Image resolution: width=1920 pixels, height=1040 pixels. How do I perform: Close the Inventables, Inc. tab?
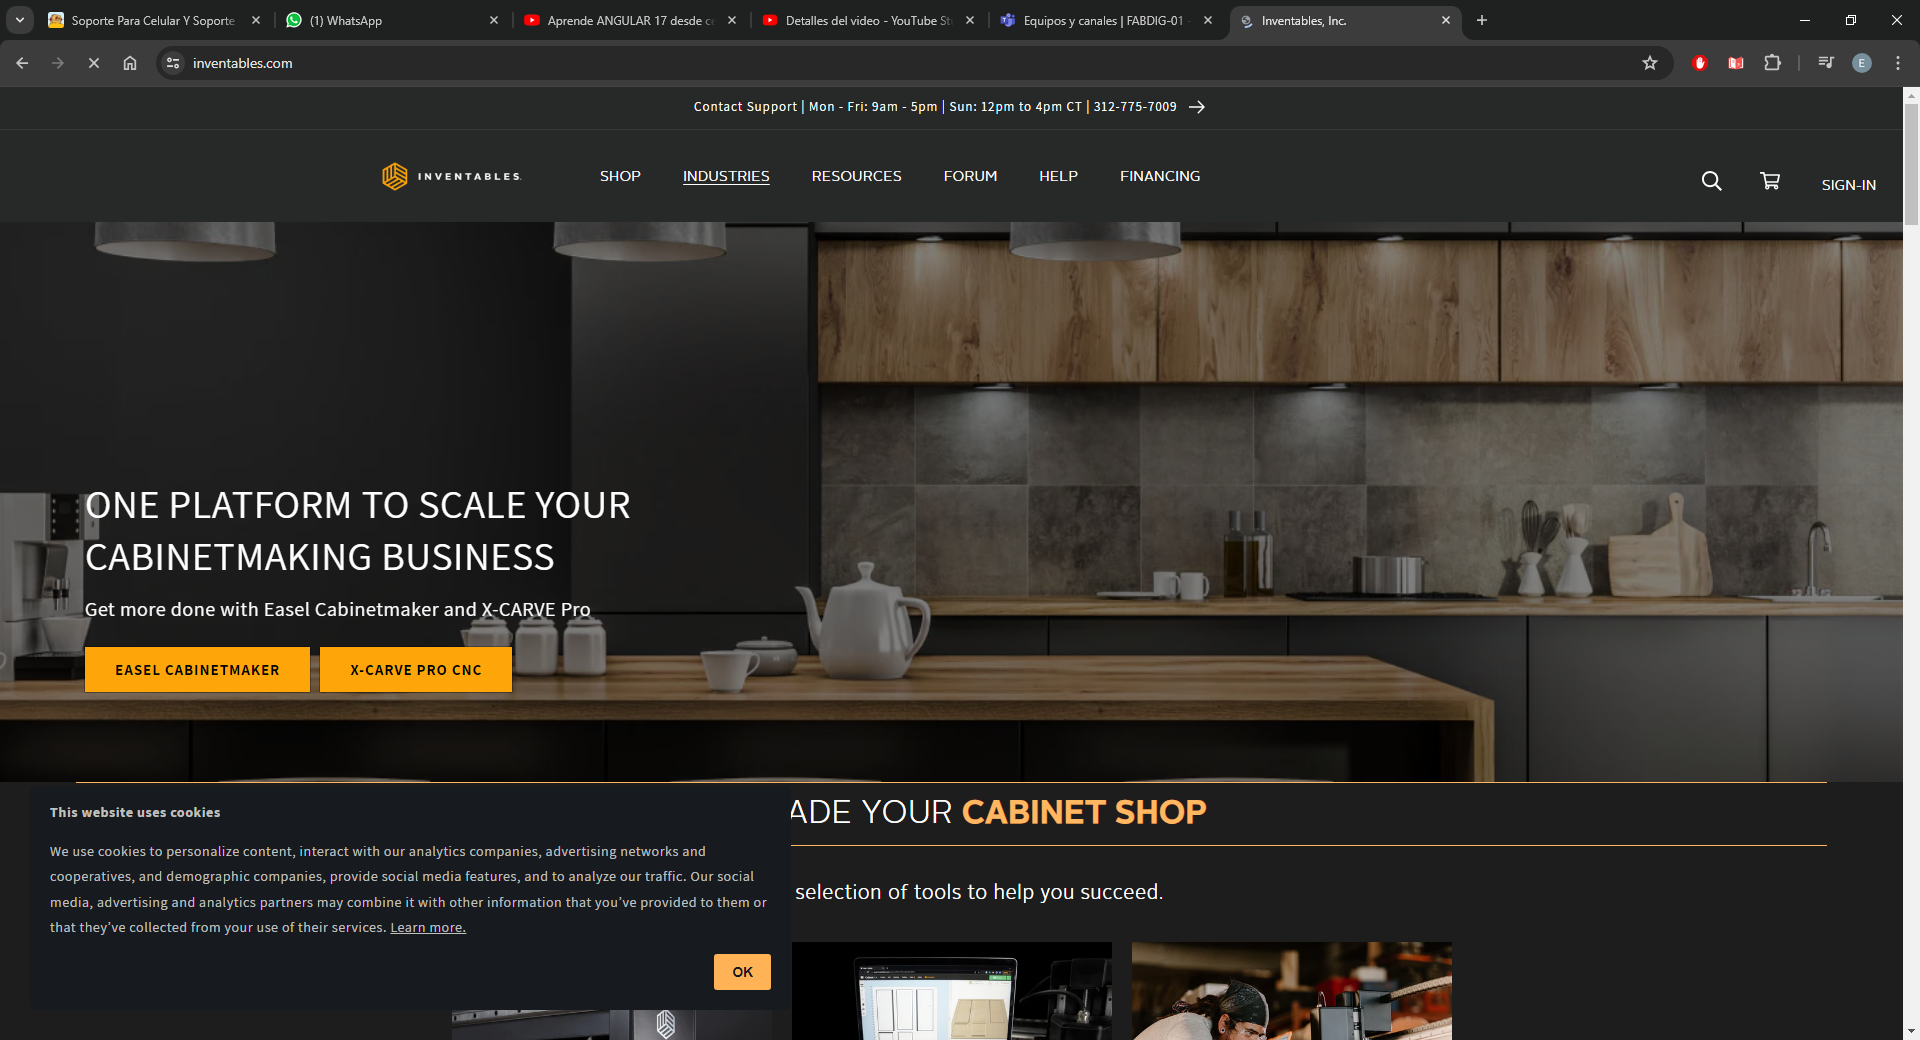click(x=1446, y=20)
